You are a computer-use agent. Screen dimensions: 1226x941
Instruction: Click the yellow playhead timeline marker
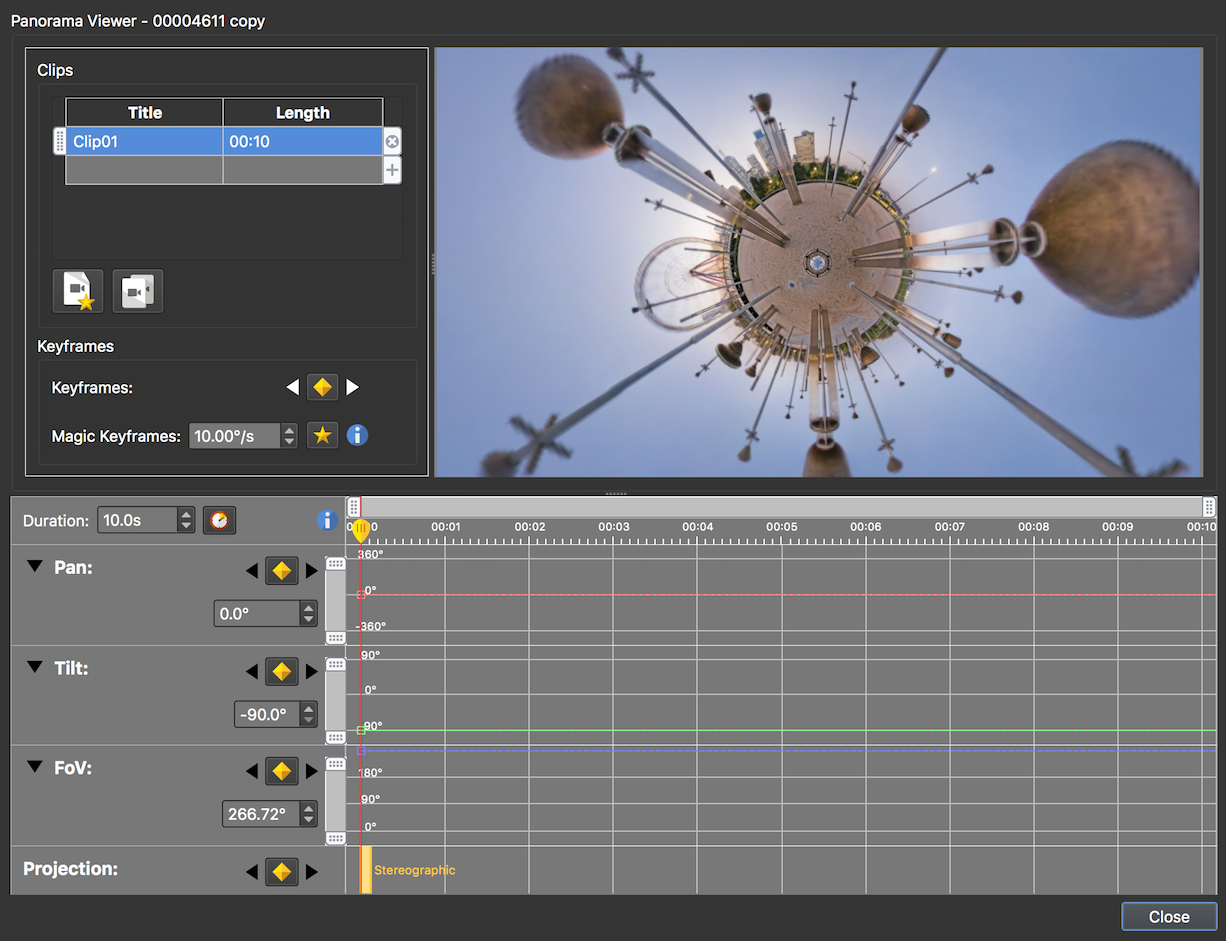click(361, 531)
